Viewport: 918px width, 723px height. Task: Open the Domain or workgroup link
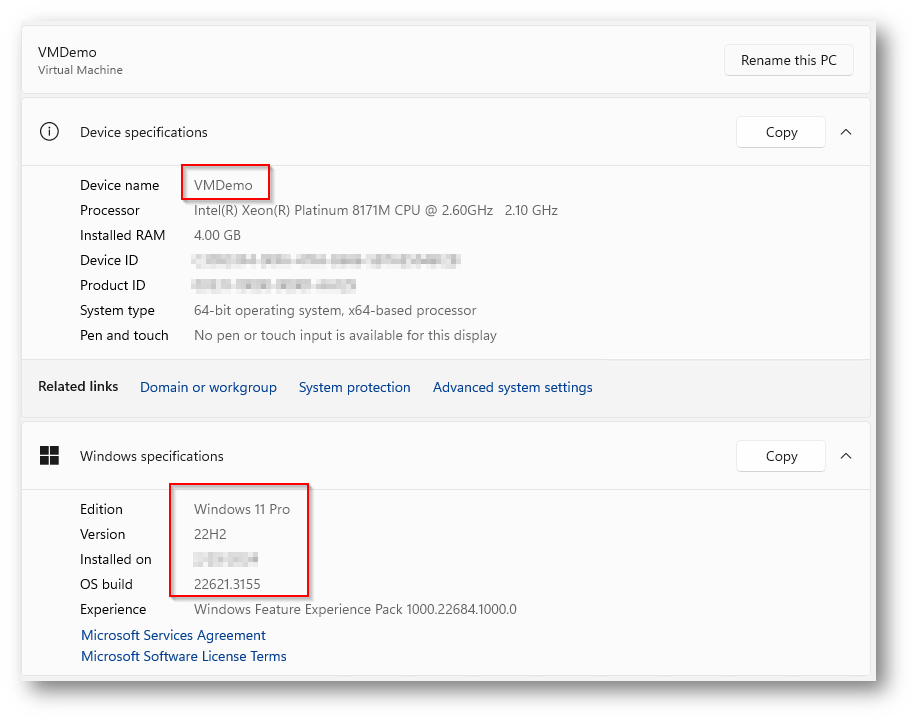[208, 387]
